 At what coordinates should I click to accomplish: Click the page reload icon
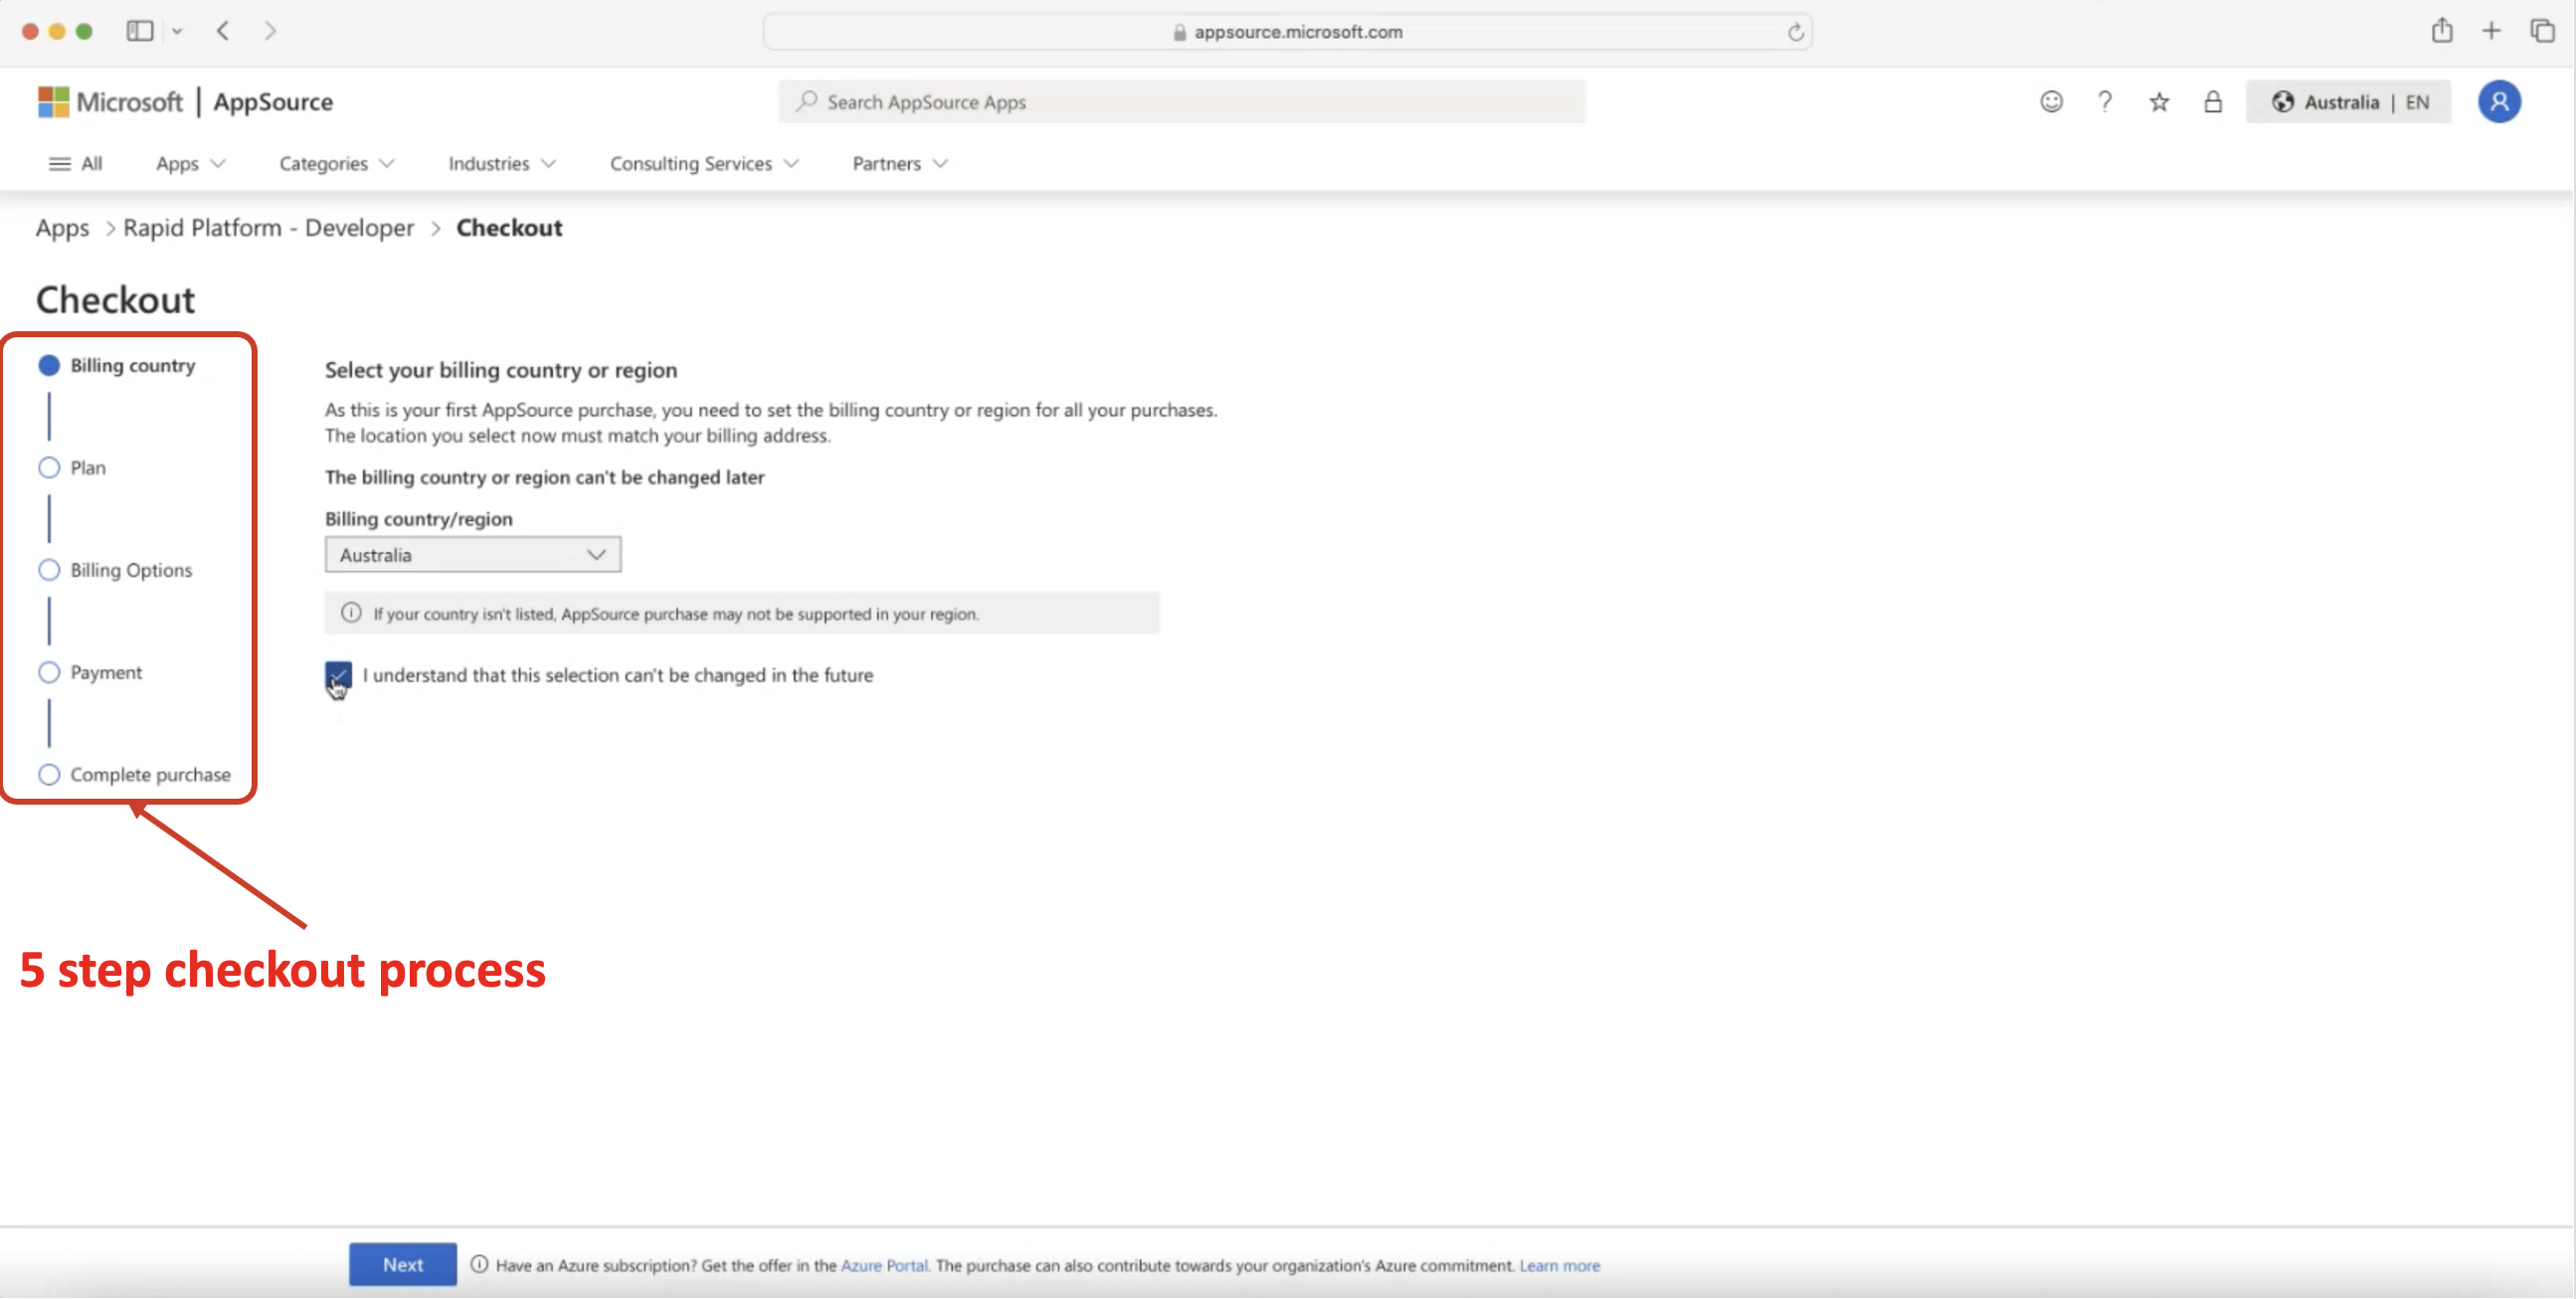[1796, 32]
